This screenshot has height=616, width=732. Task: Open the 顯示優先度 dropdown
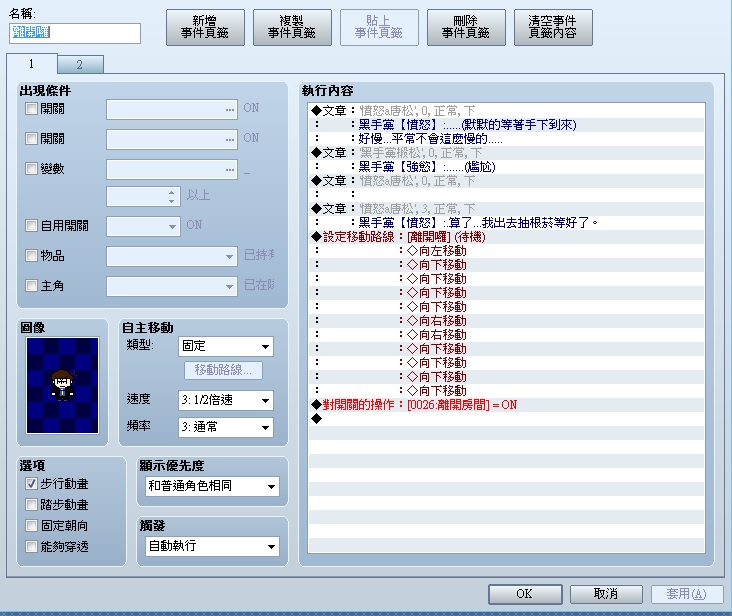pyautogui.click(x=212, y=486)
